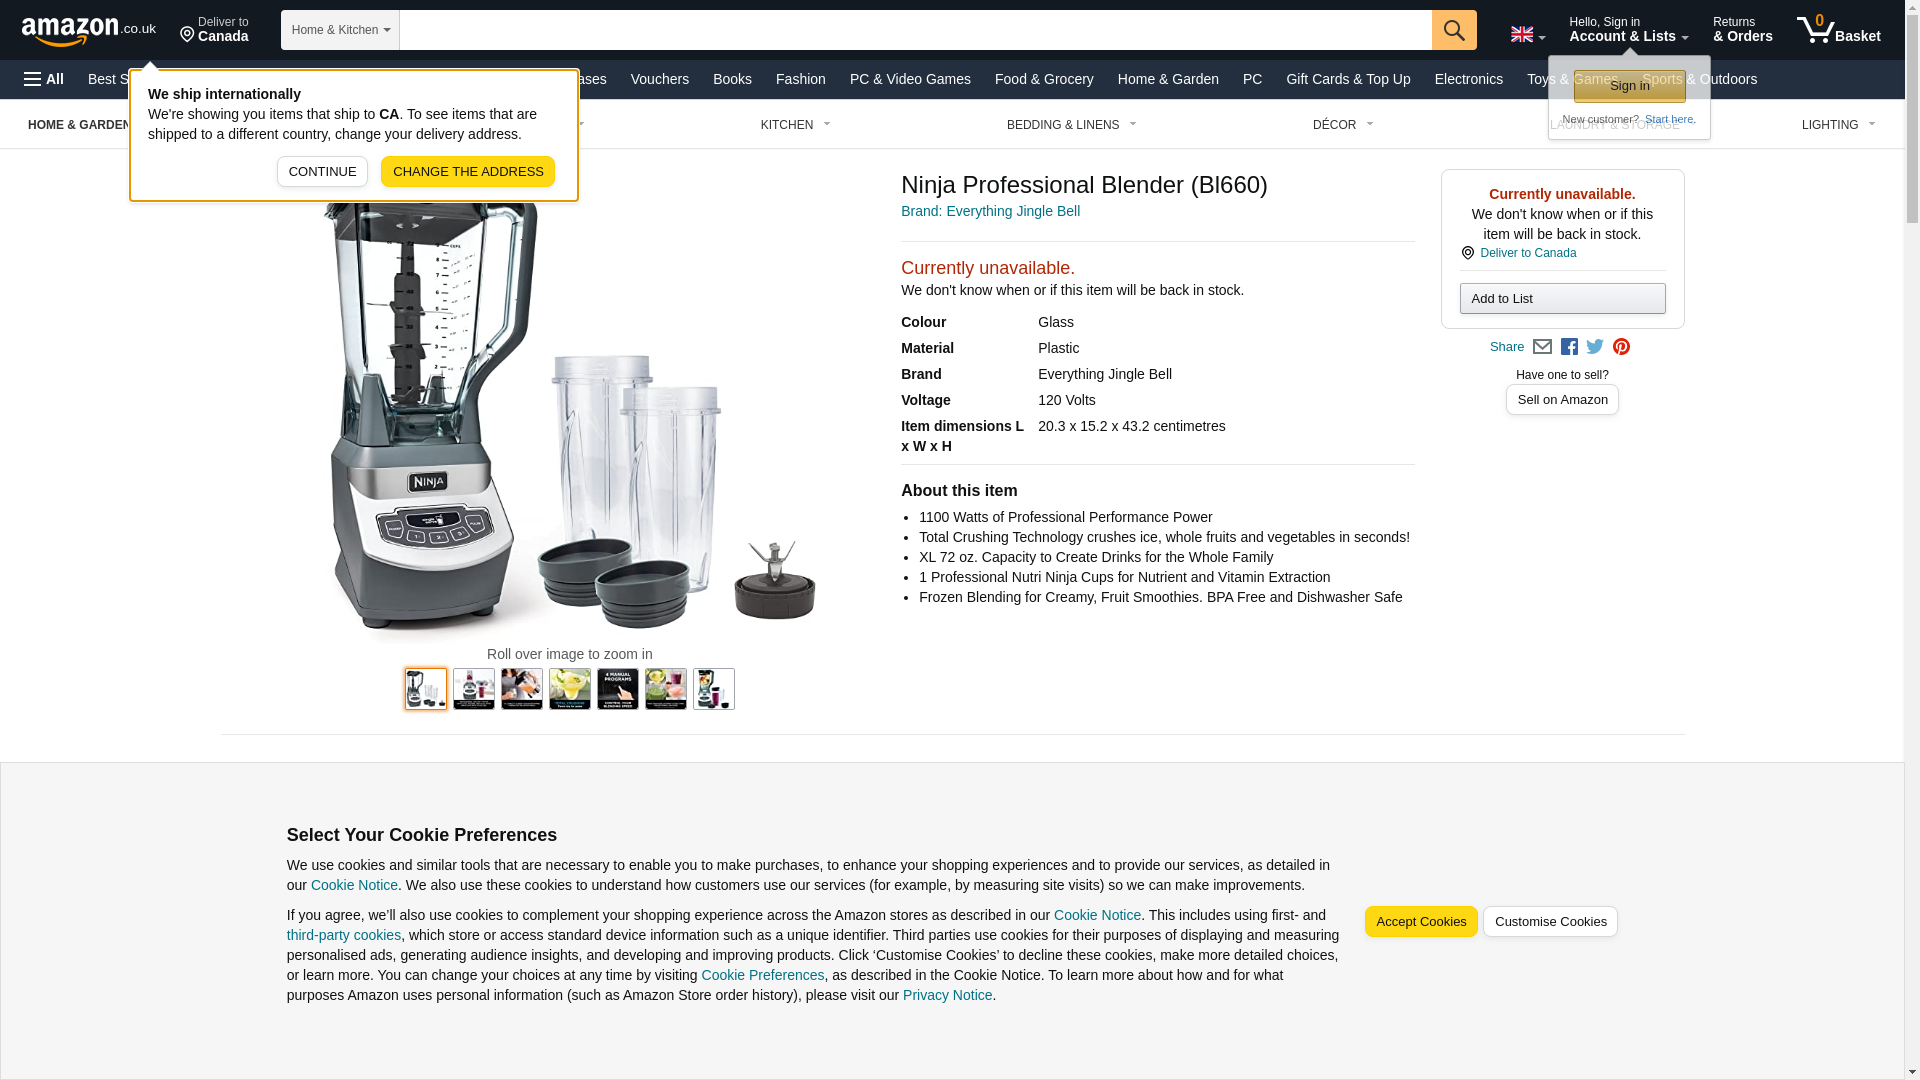Open the Electronics navigation item
This screenshot has height=1080, width=1920.
[1468, 79]
